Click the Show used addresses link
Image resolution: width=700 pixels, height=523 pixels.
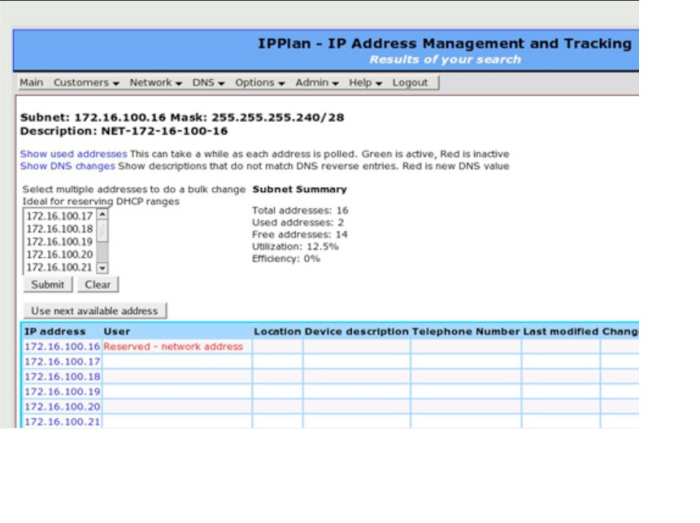tap(74, 154)
